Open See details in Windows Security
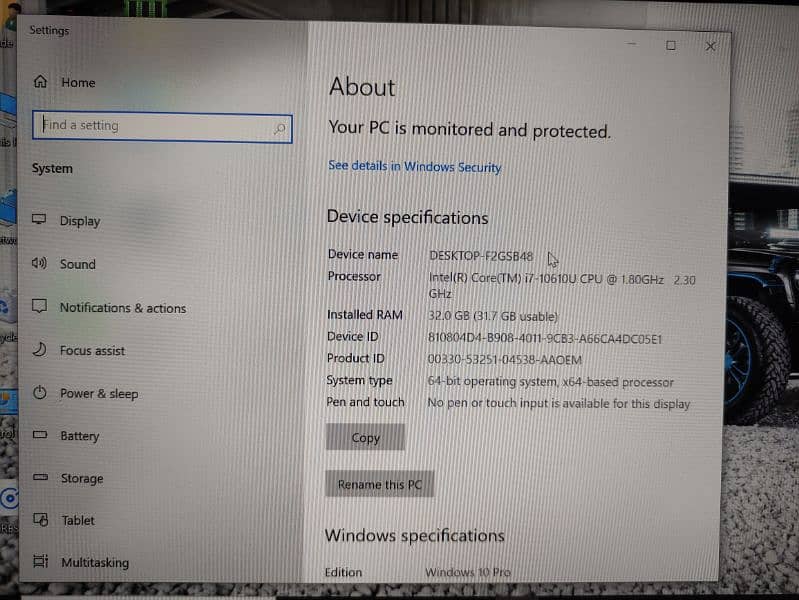This screenshot has width=799, height=600. tap(414, 167)
